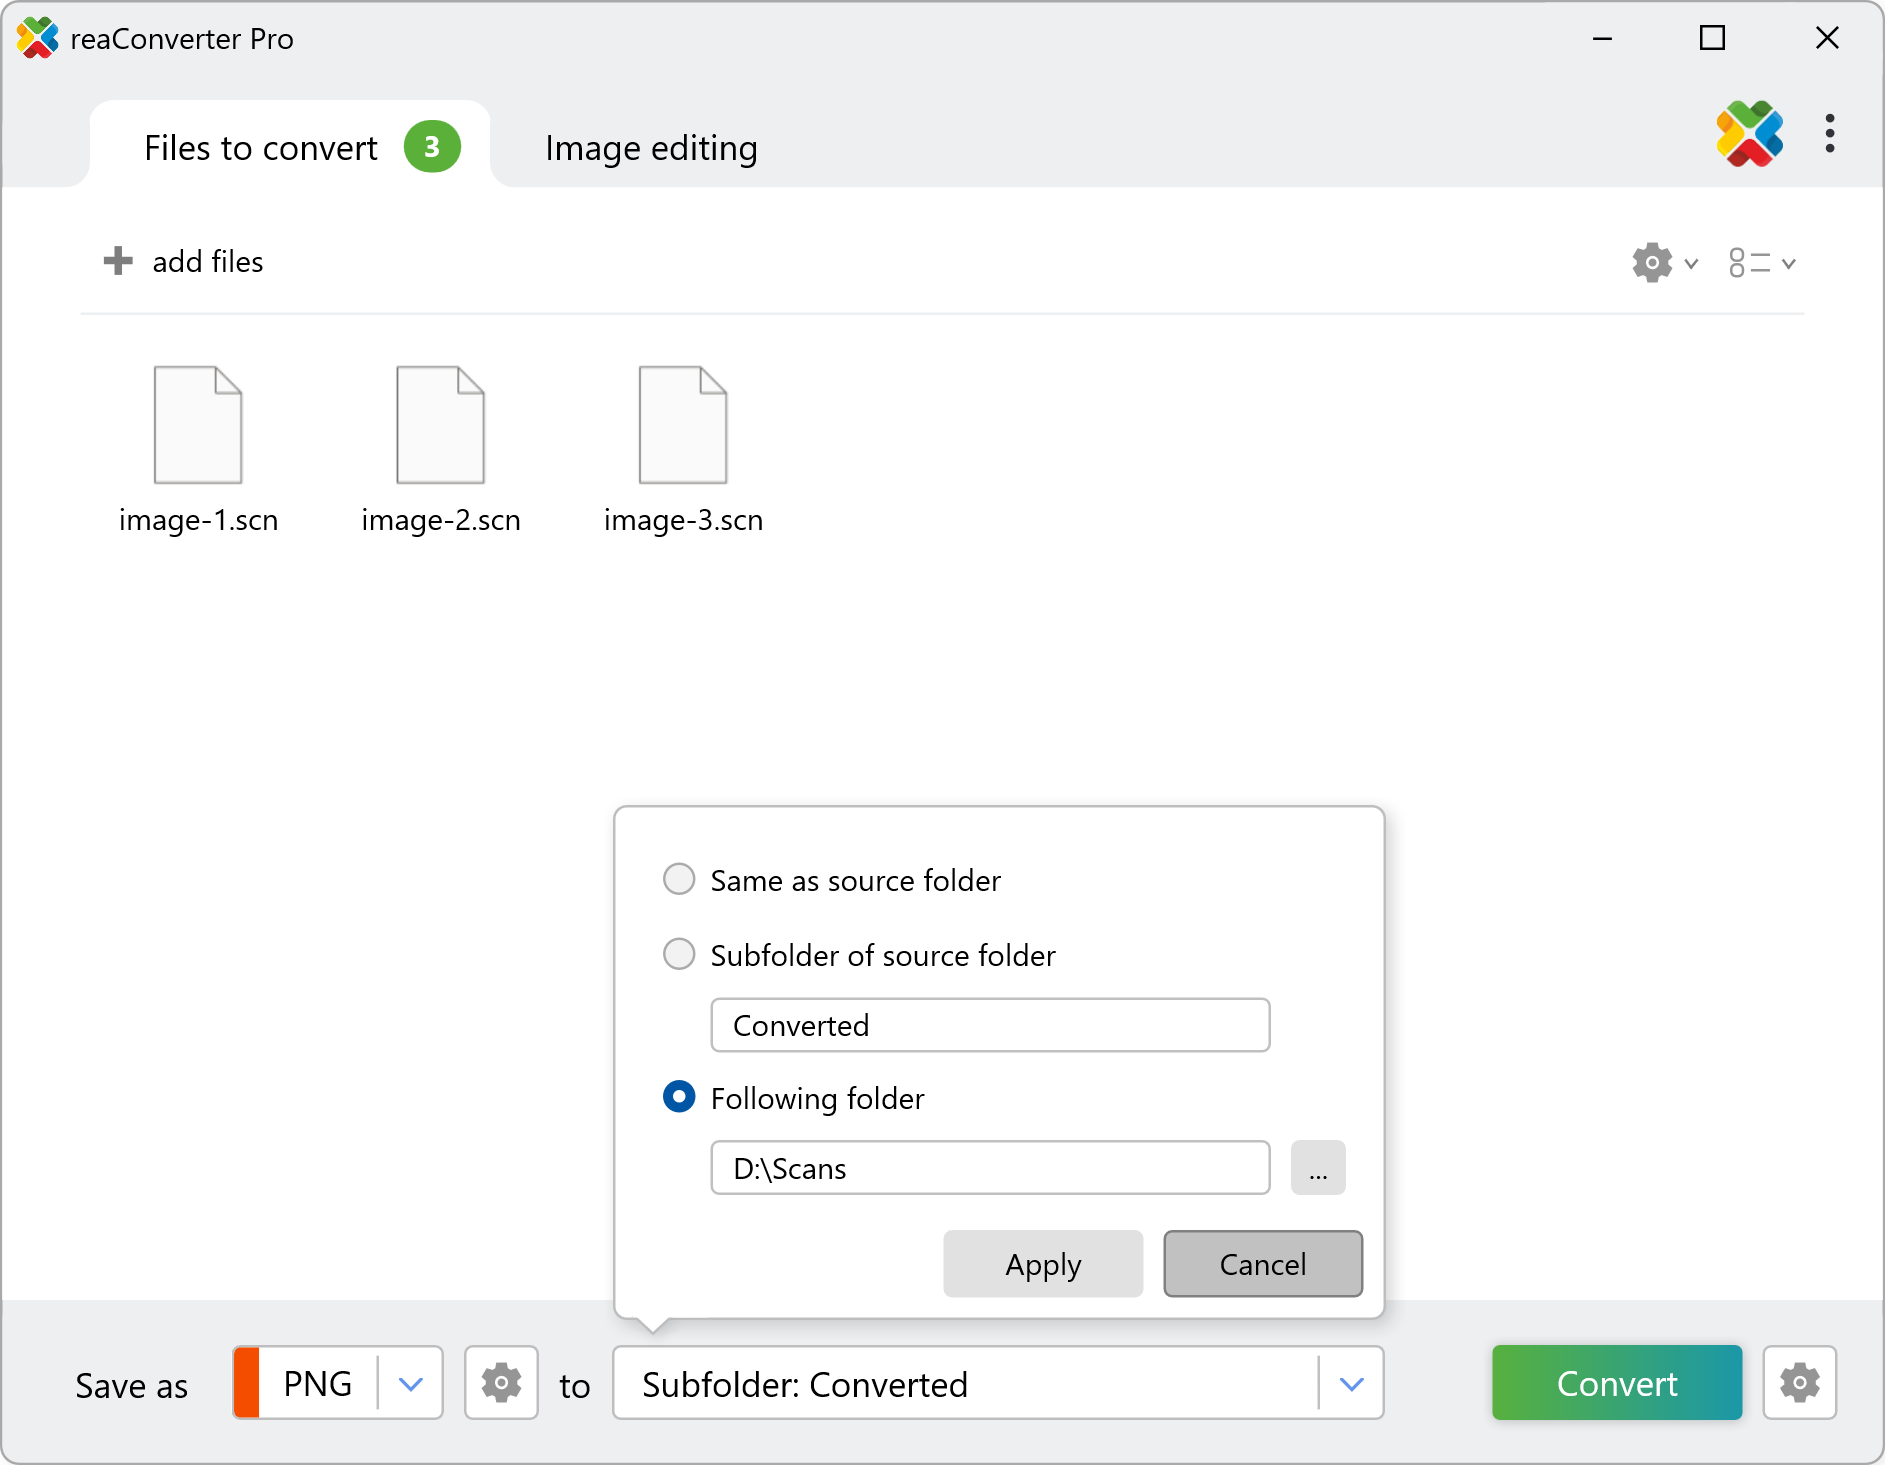
Task: Click the green Convert button
Action: tap(1616, 1383)
